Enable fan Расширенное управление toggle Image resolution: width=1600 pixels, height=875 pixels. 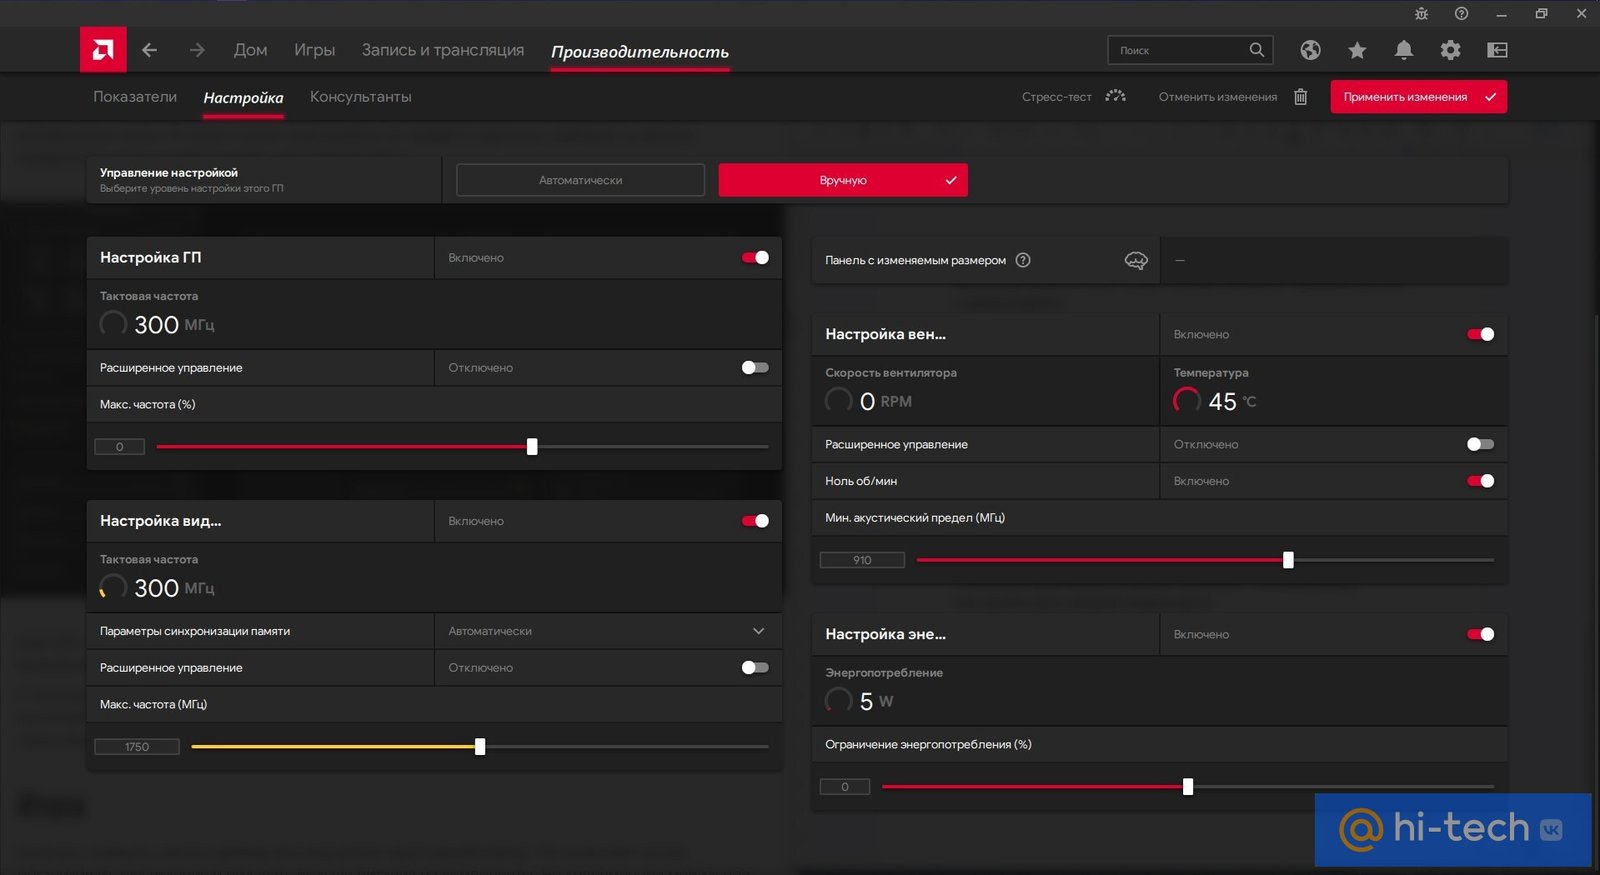(x=1480, y=444)
